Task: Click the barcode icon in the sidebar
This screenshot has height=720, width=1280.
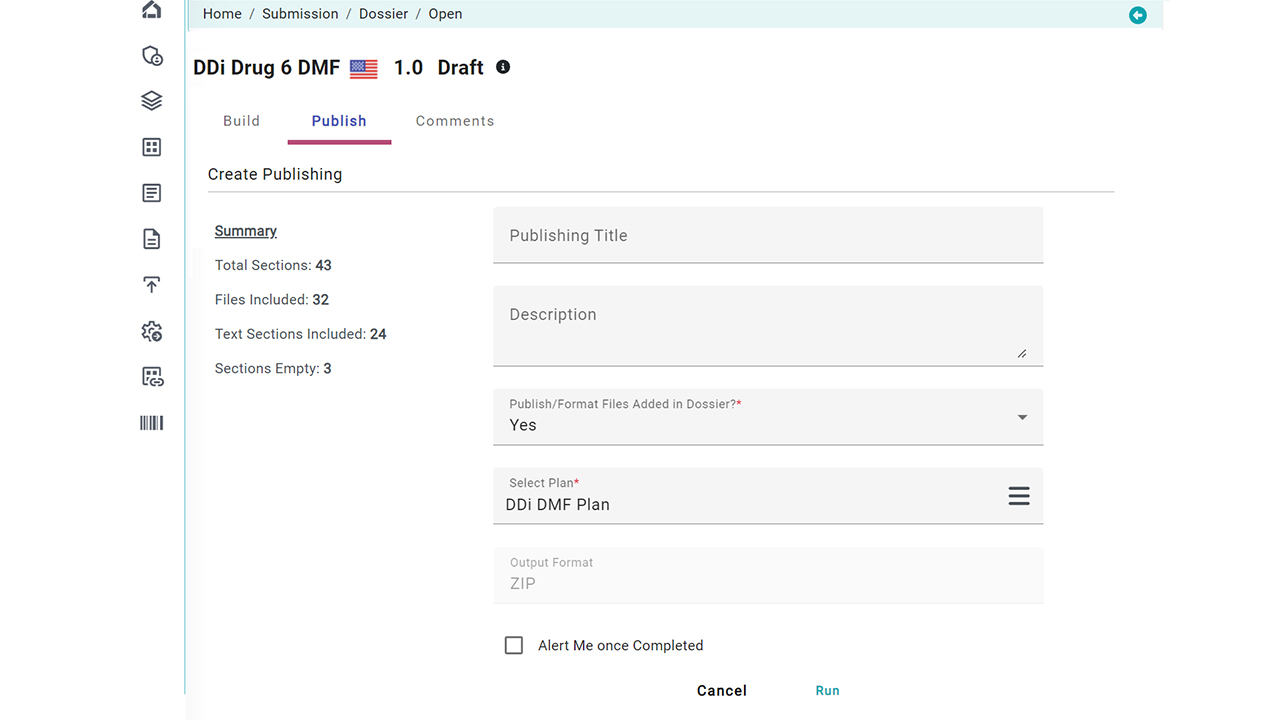Action: [x=151, y=423]
